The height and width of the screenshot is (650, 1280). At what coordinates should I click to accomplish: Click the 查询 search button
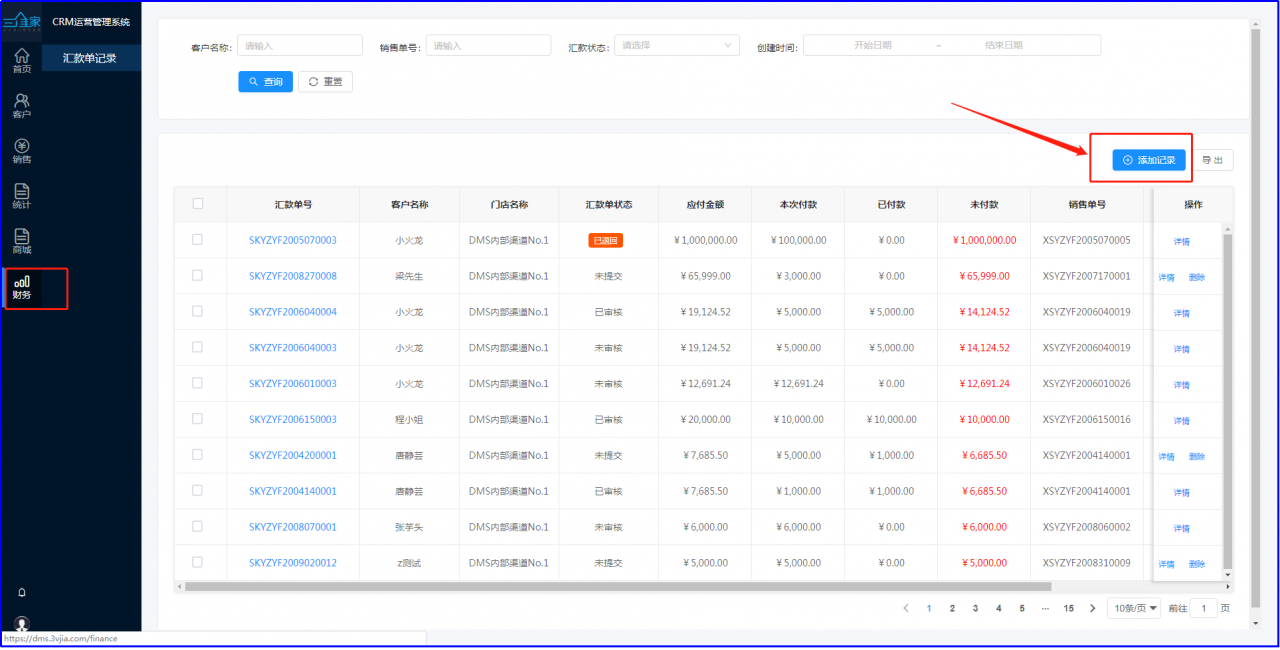tap(265, 82)
